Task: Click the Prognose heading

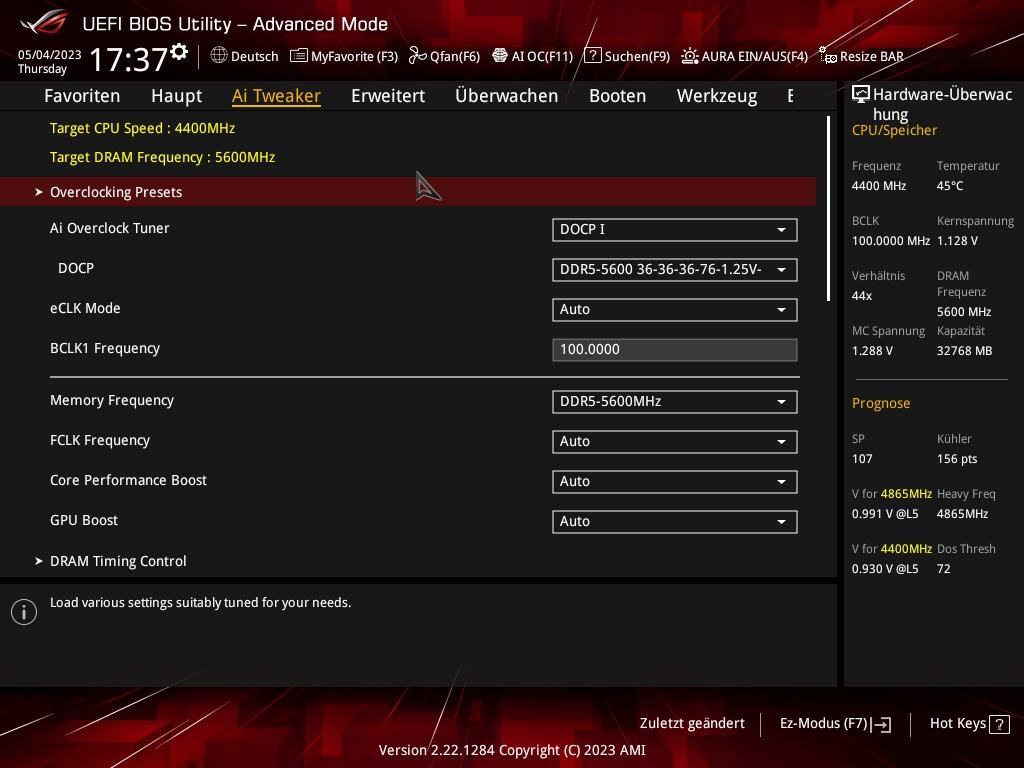Action: [x=881, y=403]
